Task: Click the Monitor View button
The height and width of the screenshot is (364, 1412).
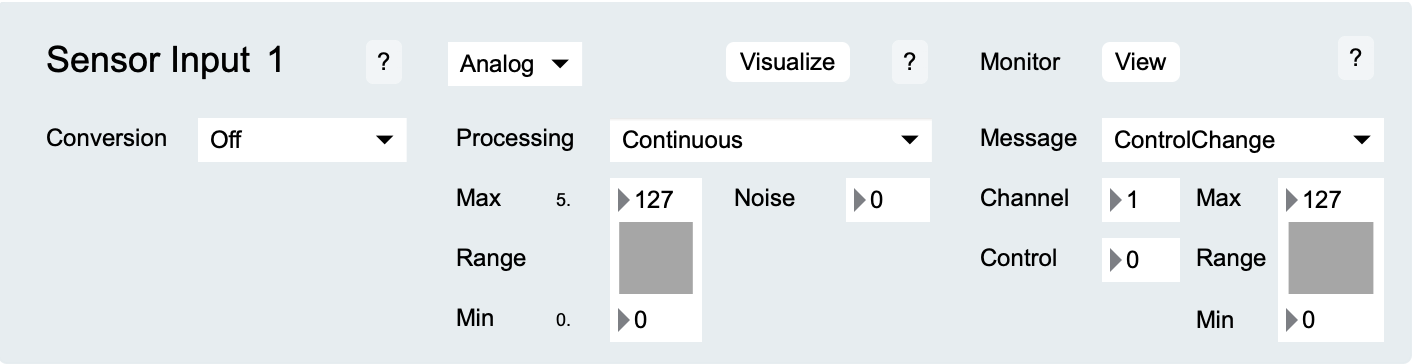Action: click(x=1140, y=62)
